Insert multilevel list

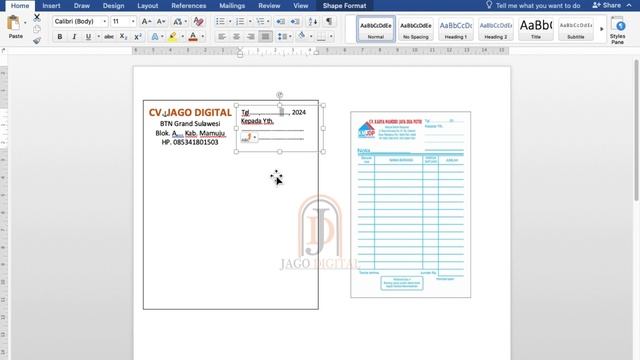coord(260,21)
